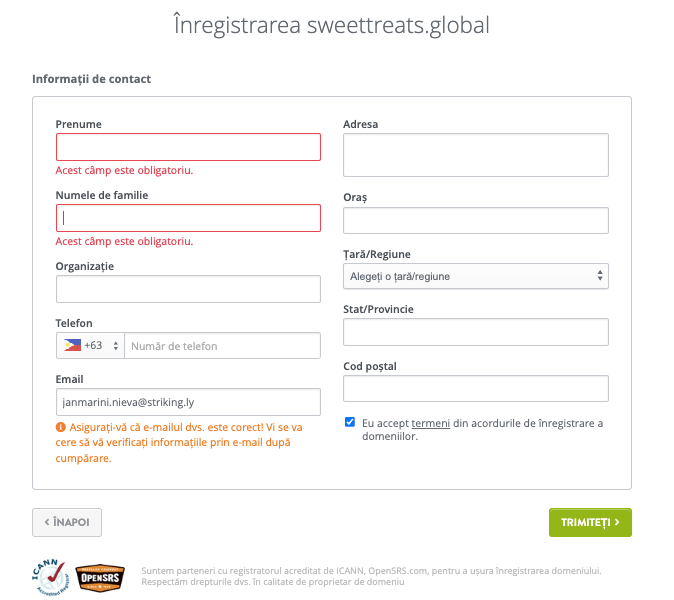This screenshot has width=674, height=600.
Task: Focus the Adresa text area
Action: (x=476, y=155)
